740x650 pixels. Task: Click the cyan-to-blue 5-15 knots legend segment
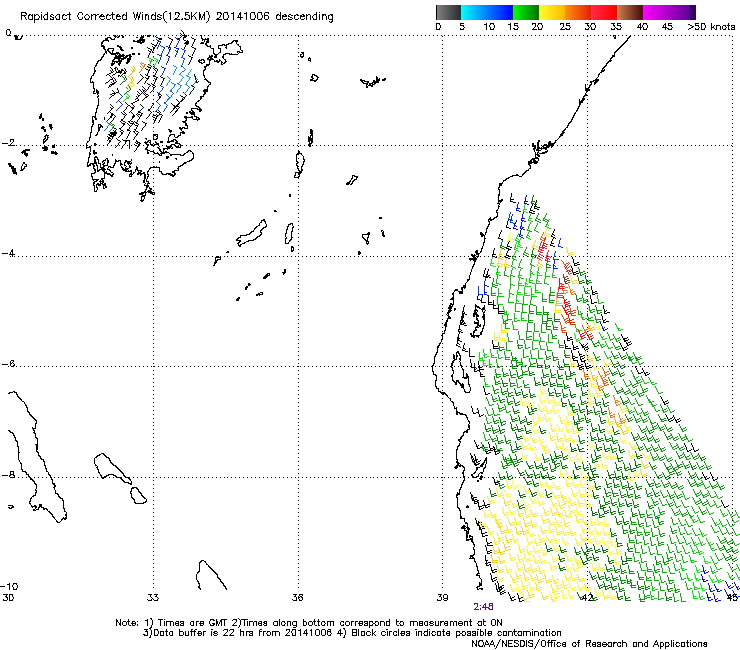click(487, 12)
